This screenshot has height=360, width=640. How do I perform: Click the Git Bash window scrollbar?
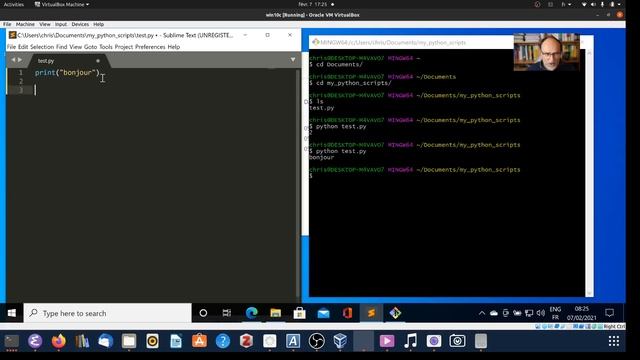point(589,173)
